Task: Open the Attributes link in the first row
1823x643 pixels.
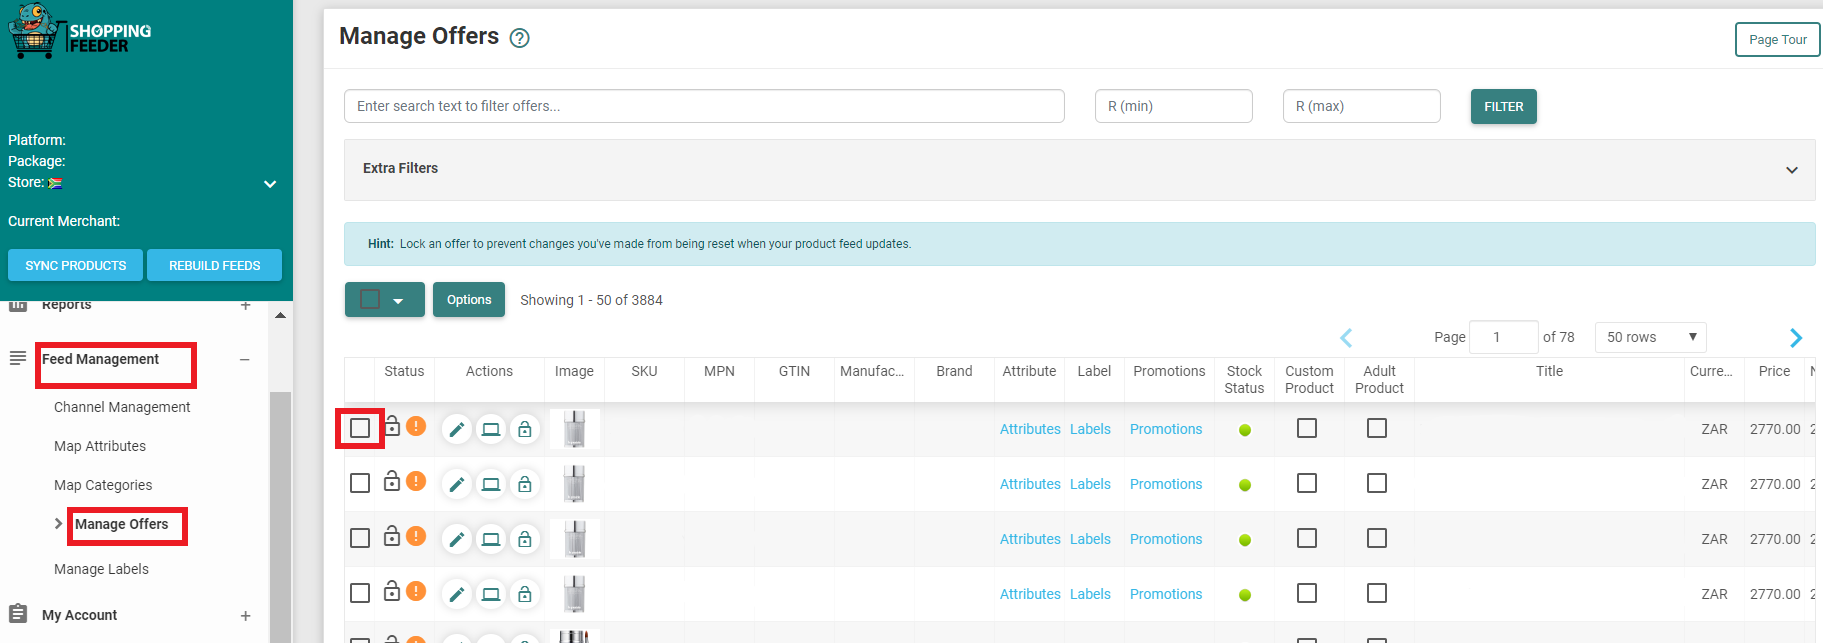Action: click(x=1030, y=429)
